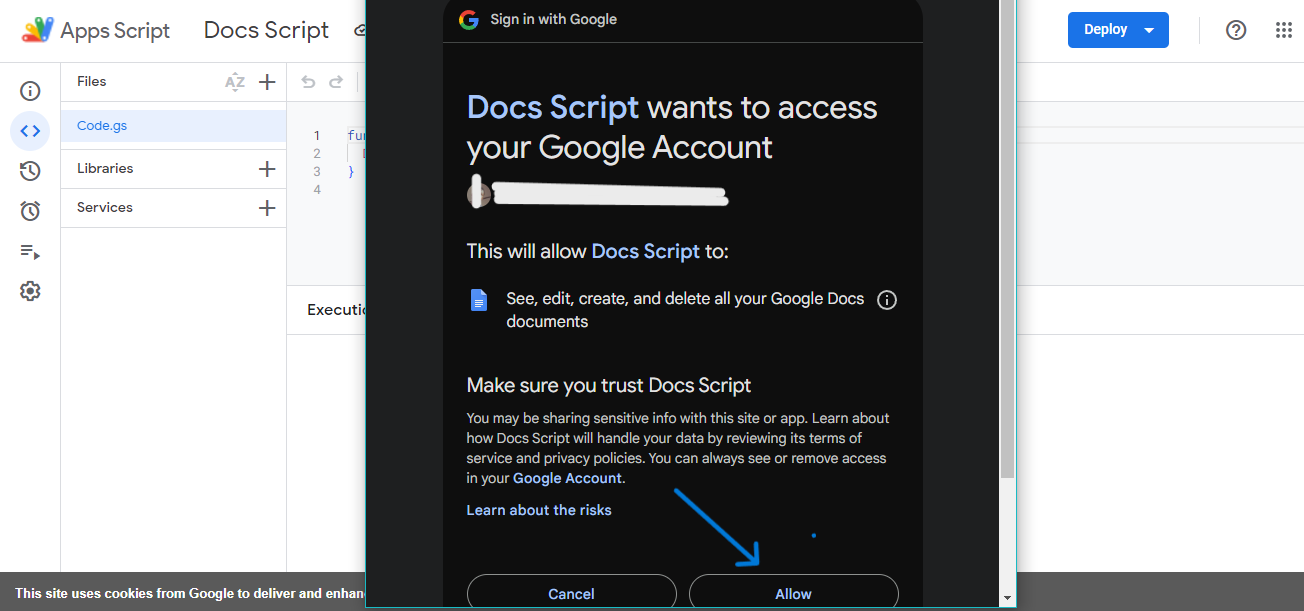The width and height of the screenshot is (1304, 611).
Task: Add a library with the plus icon
Action: tap(267, 169)
